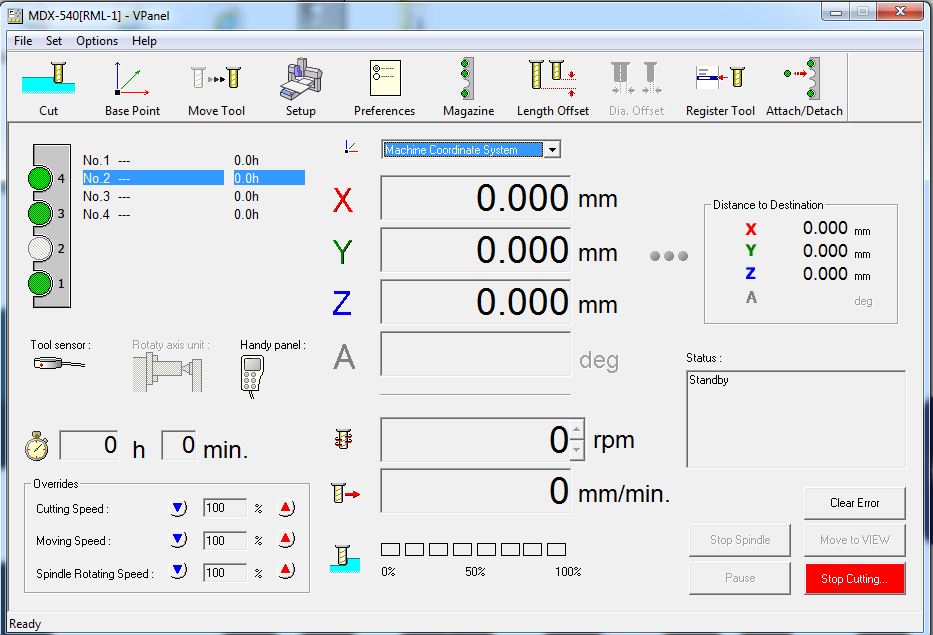
Task: Increase Cutting Speed override with red arrow
Action: [x=286, y=508]
